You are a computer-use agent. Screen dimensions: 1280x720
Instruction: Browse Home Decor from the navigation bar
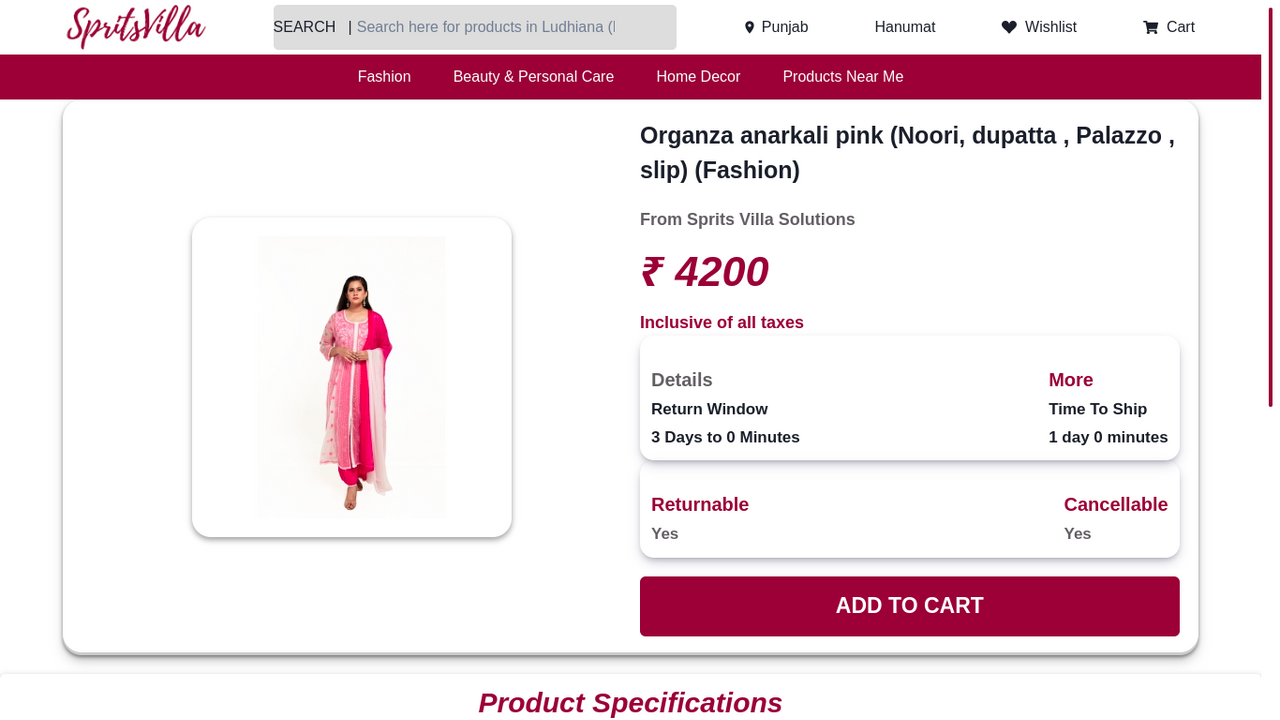tap(698, 76)
